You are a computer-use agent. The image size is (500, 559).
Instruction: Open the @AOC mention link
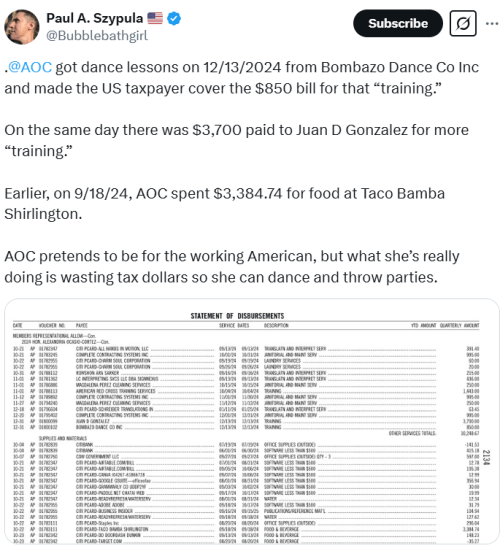coord(30,67)
